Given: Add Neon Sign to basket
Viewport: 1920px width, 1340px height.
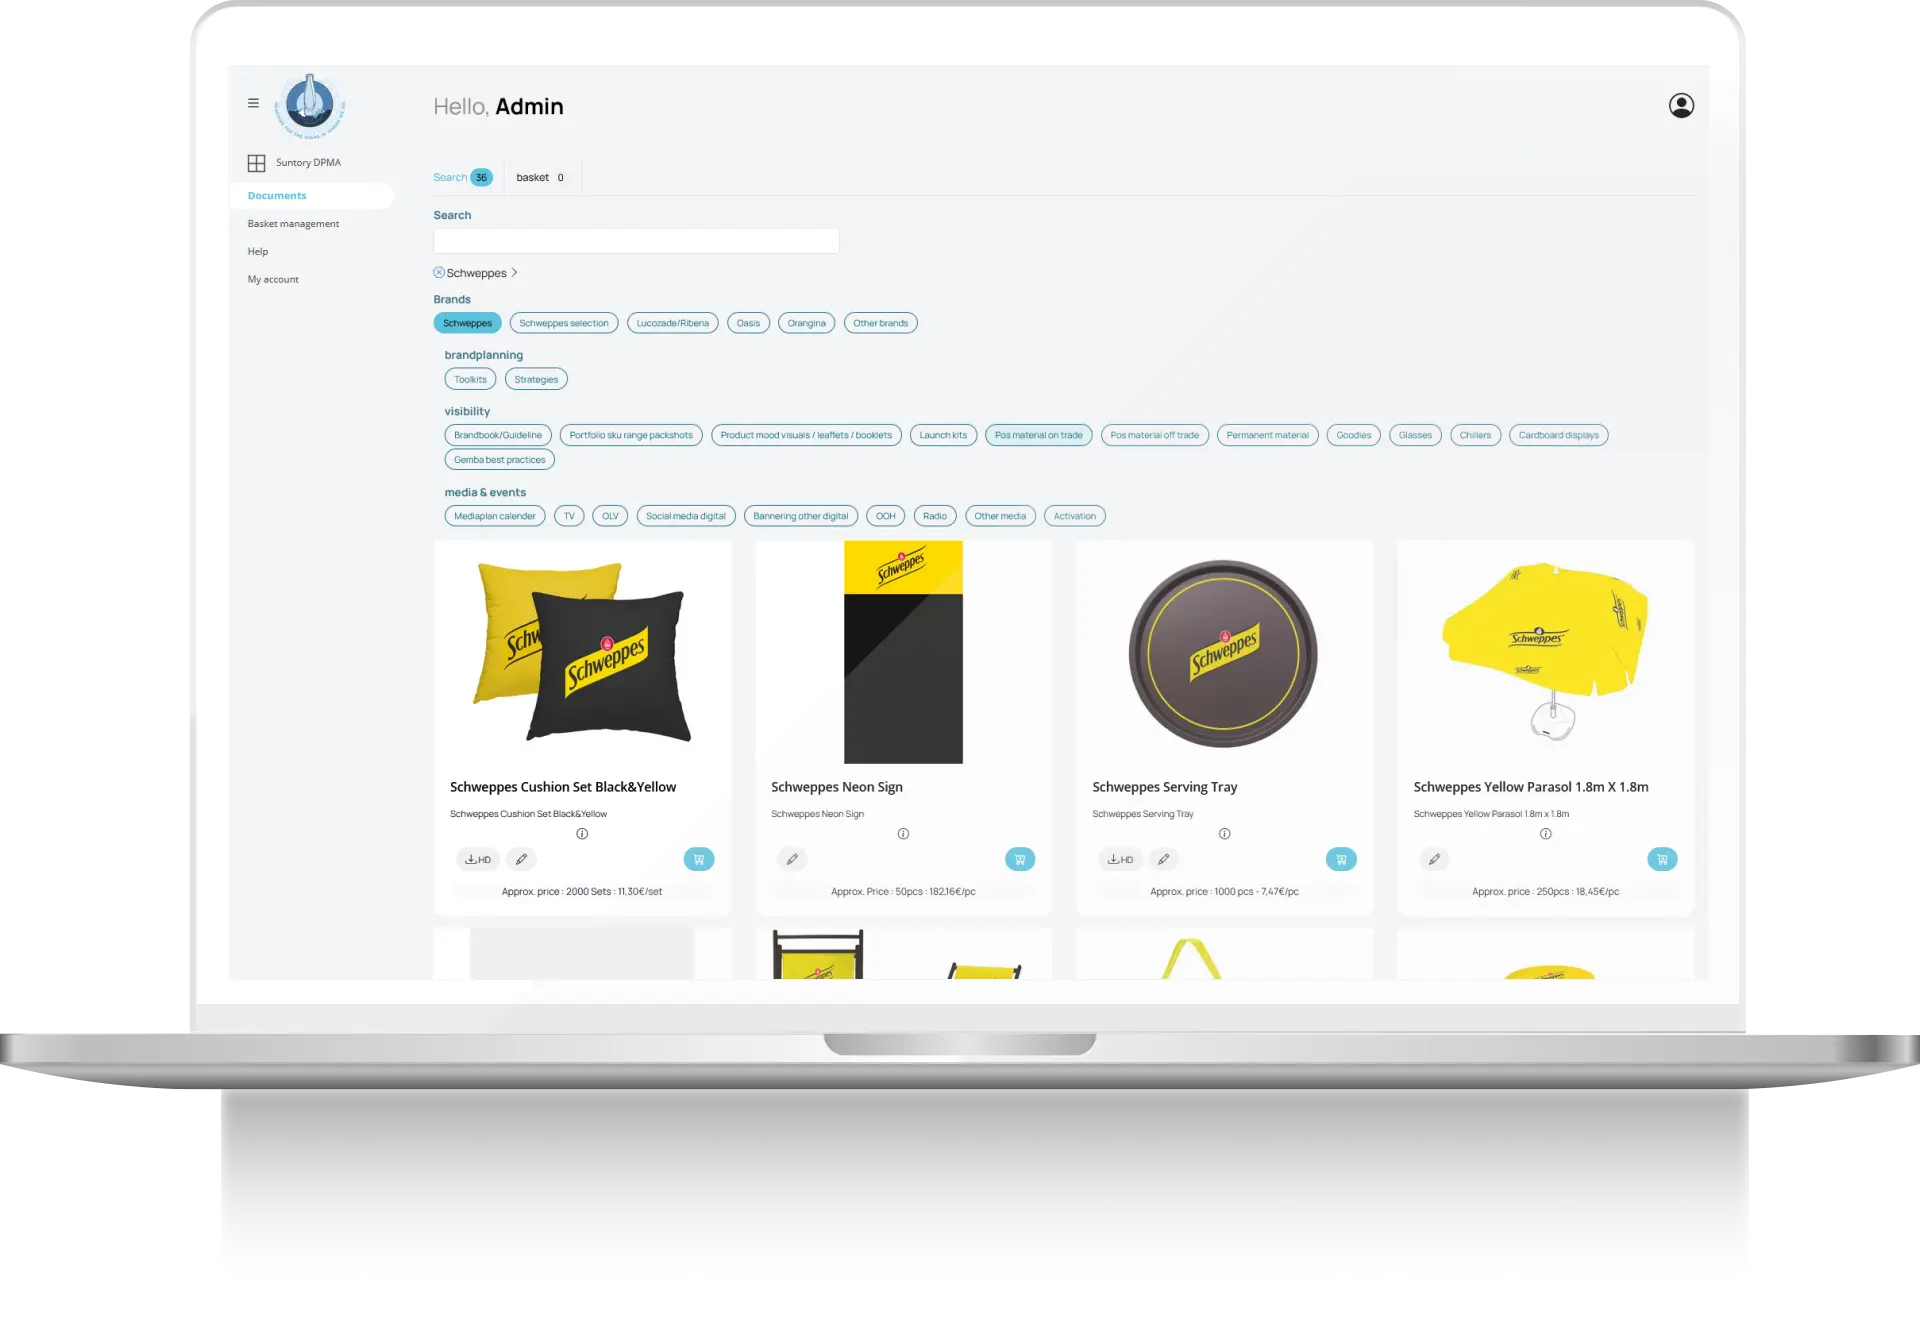Looking at the screenshot, I should (1020, 859).
